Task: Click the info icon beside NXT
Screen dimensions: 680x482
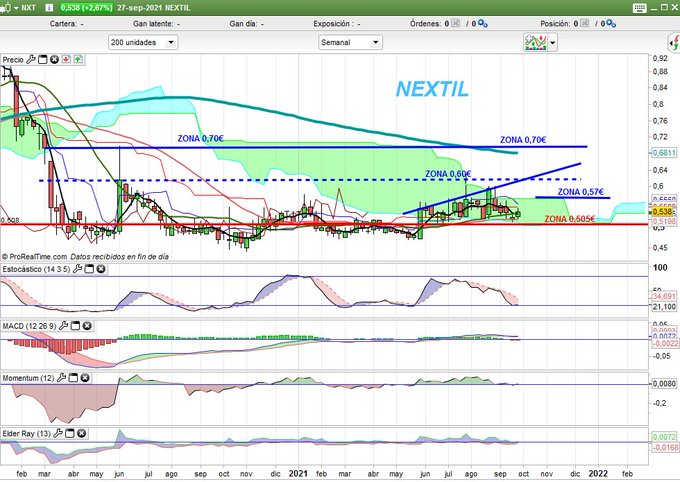Action: click(49, 8)
